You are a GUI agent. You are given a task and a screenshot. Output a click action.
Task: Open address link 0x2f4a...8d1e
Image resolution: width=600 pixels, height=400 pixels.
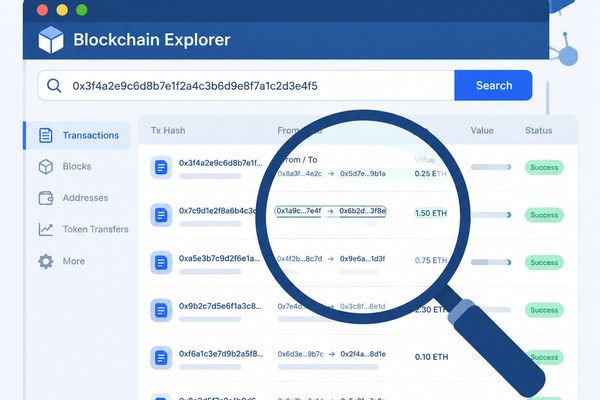pyautogui.click(x=363, y=354)
